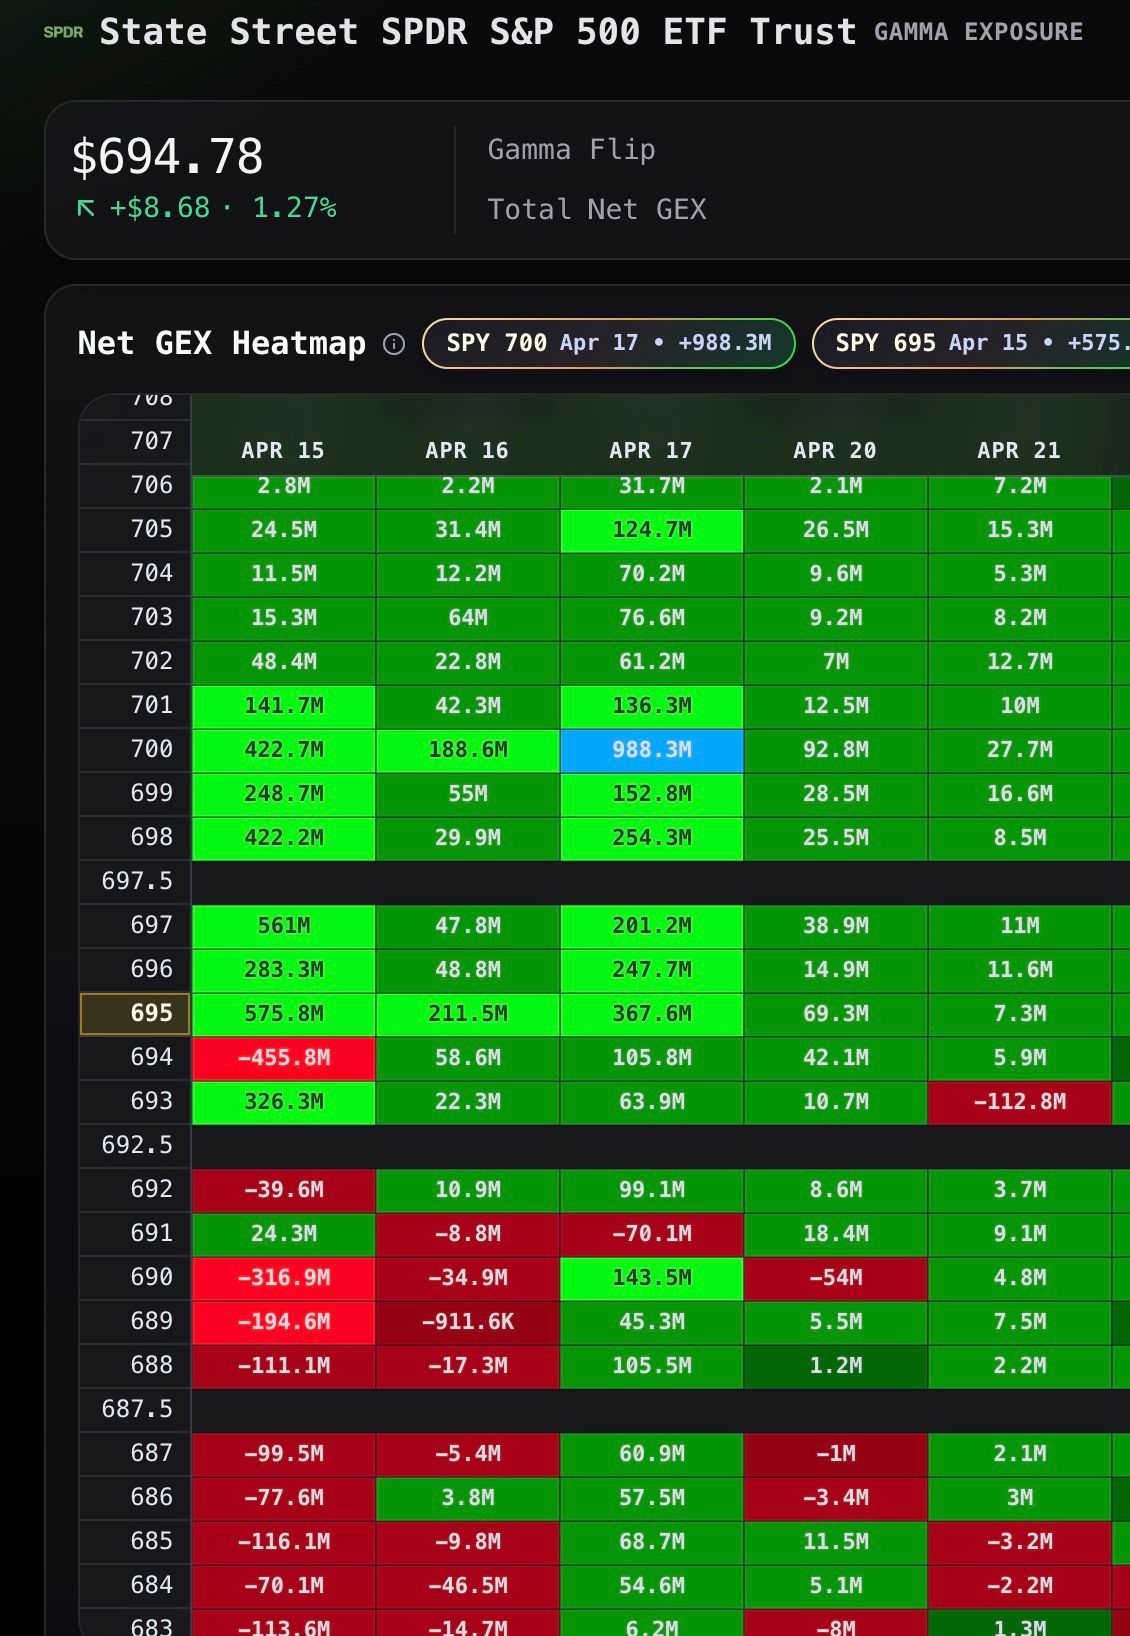1130x1636 pixels.
Task: Click the 367.6M cell
Action: coord(652,1014)
